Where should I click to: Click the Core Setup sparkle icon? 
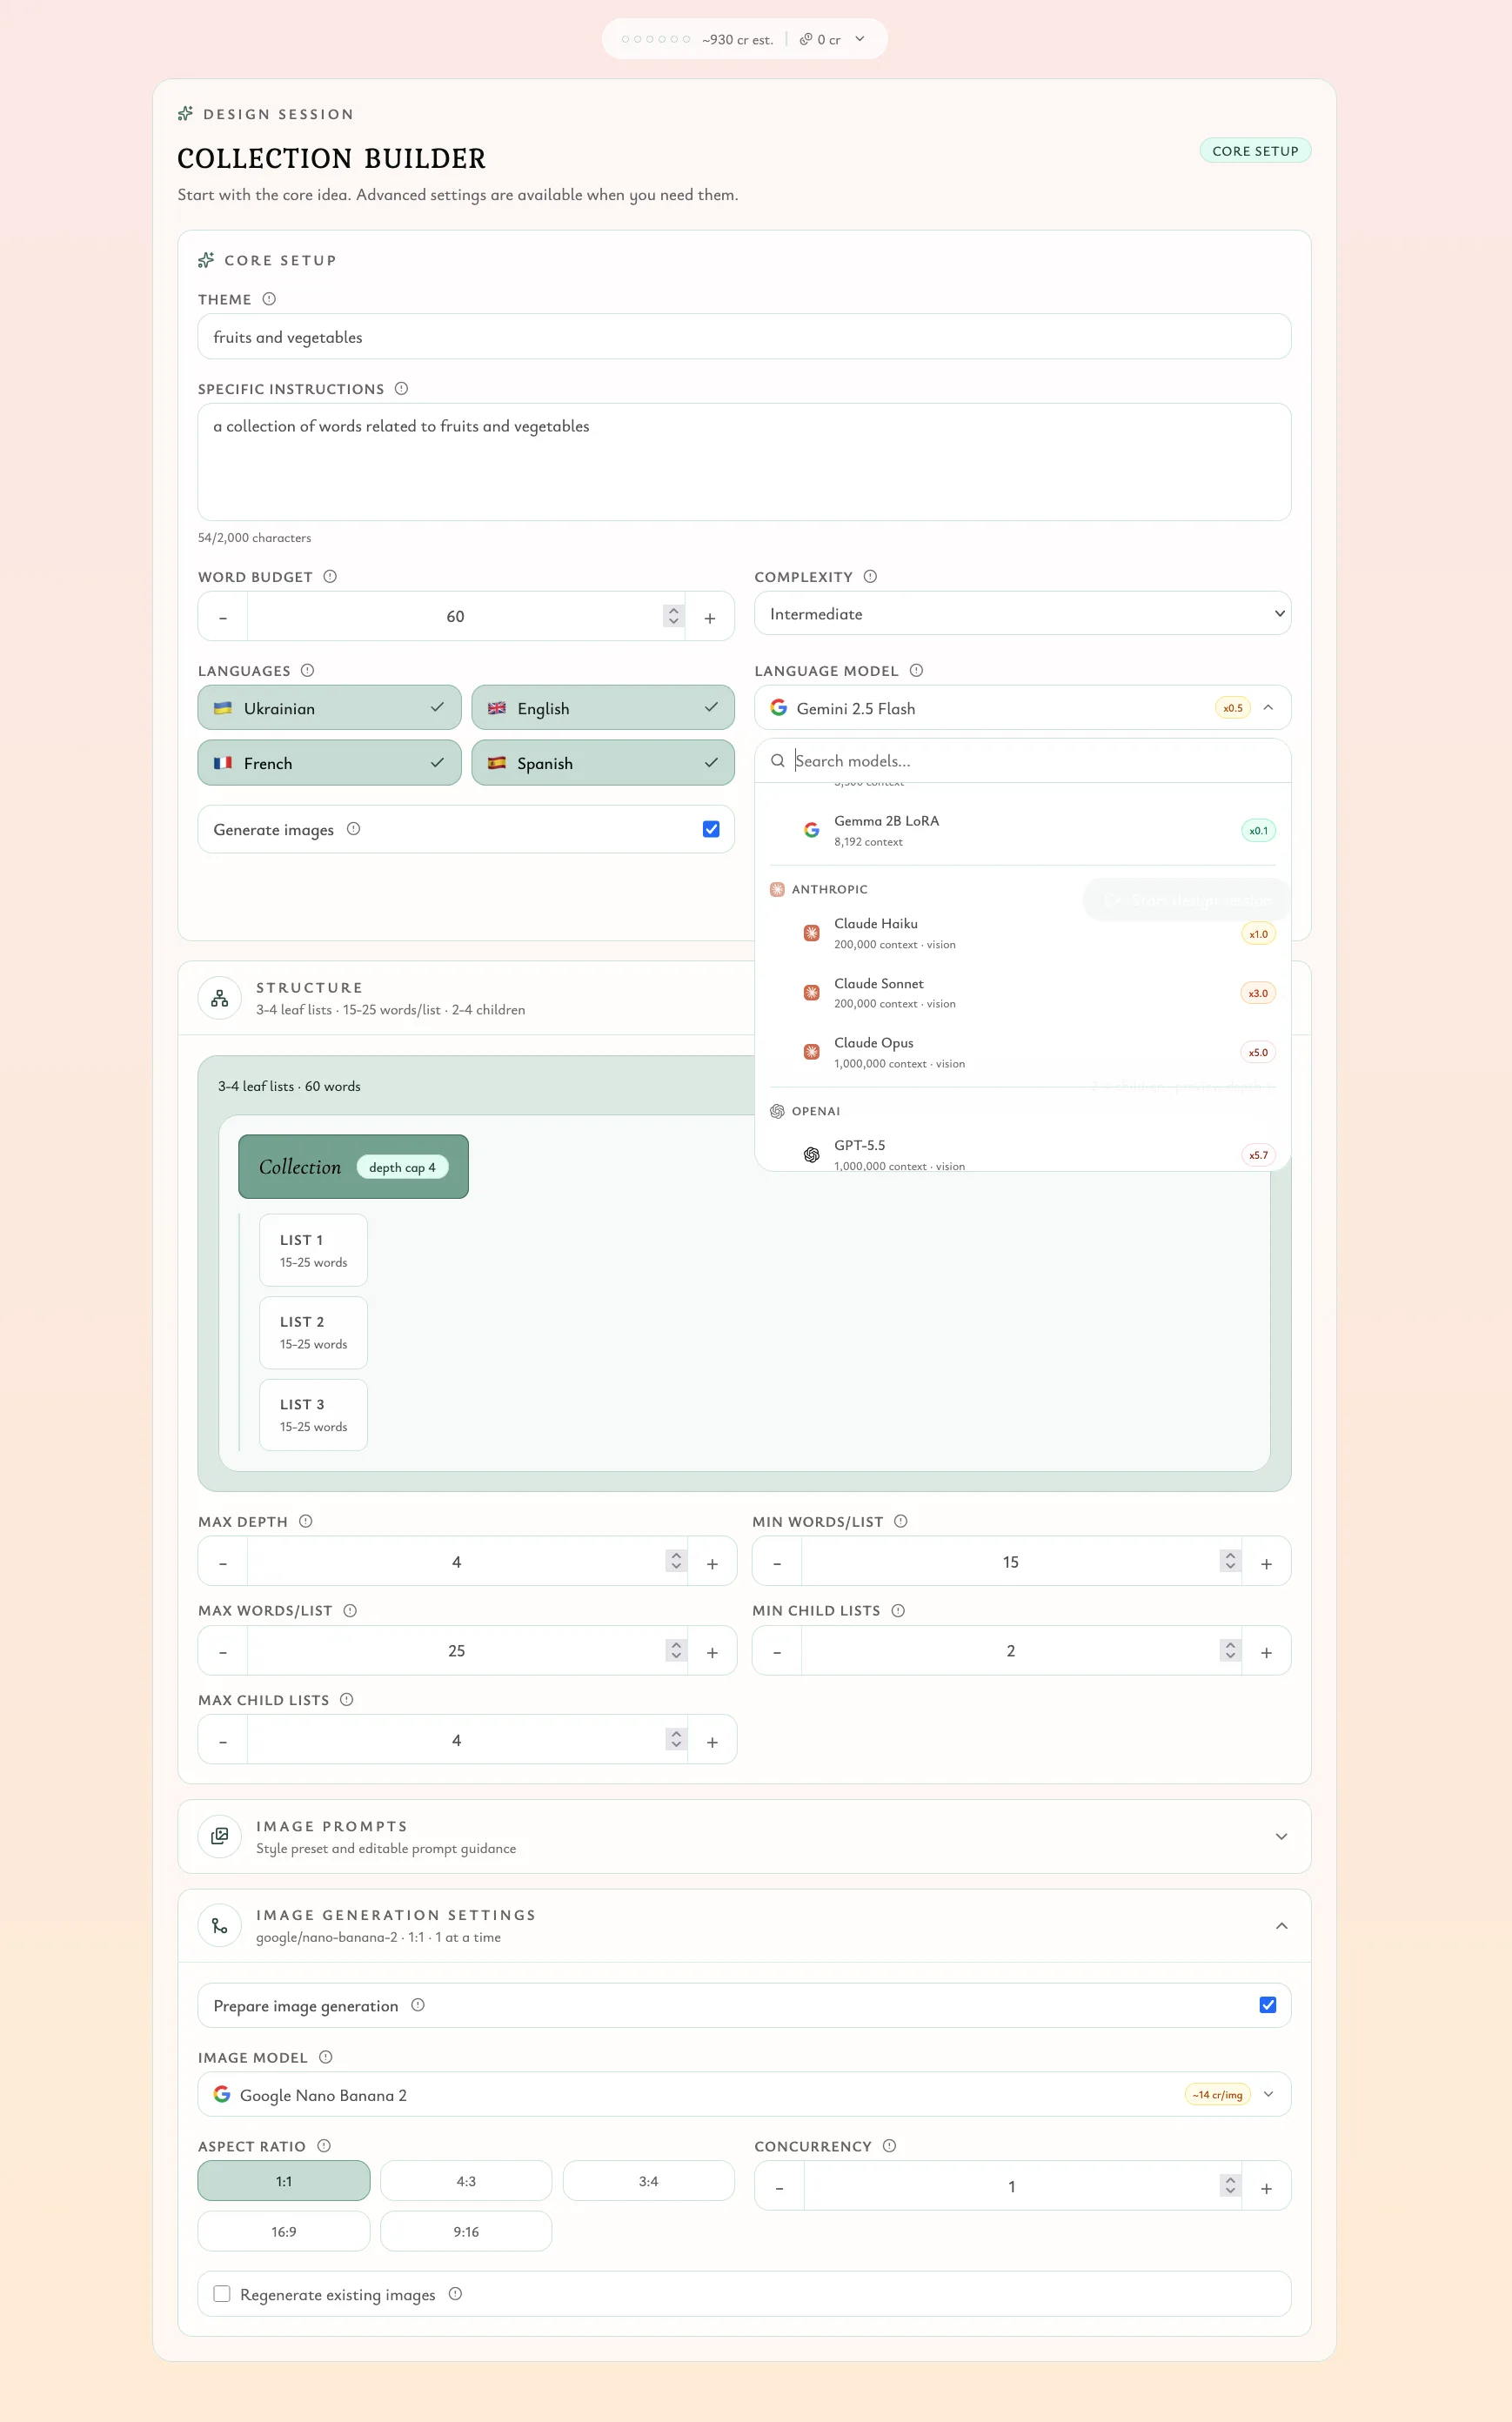tap(206, 259)
